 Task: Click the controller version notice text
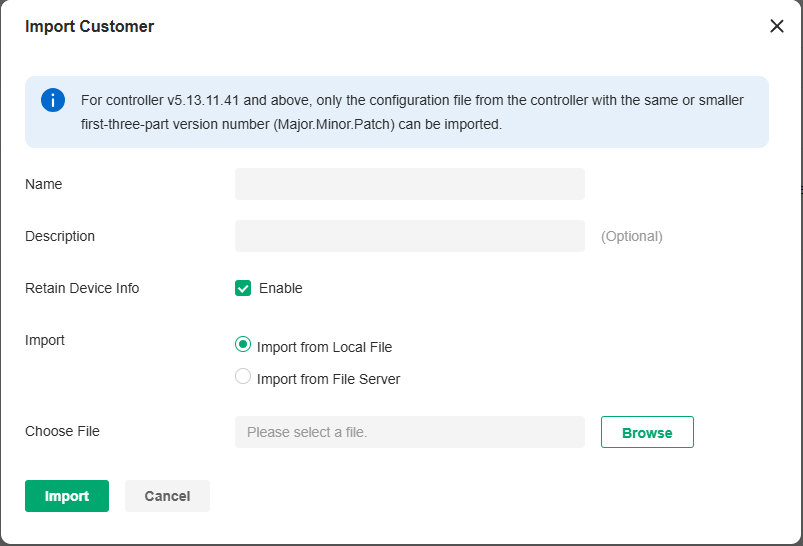pyautogui.click(x=411, y=112)
